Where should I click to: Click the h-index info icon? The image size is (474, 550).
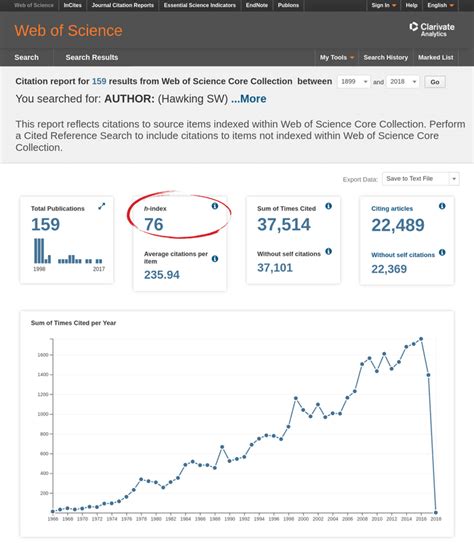coord(215,206)
